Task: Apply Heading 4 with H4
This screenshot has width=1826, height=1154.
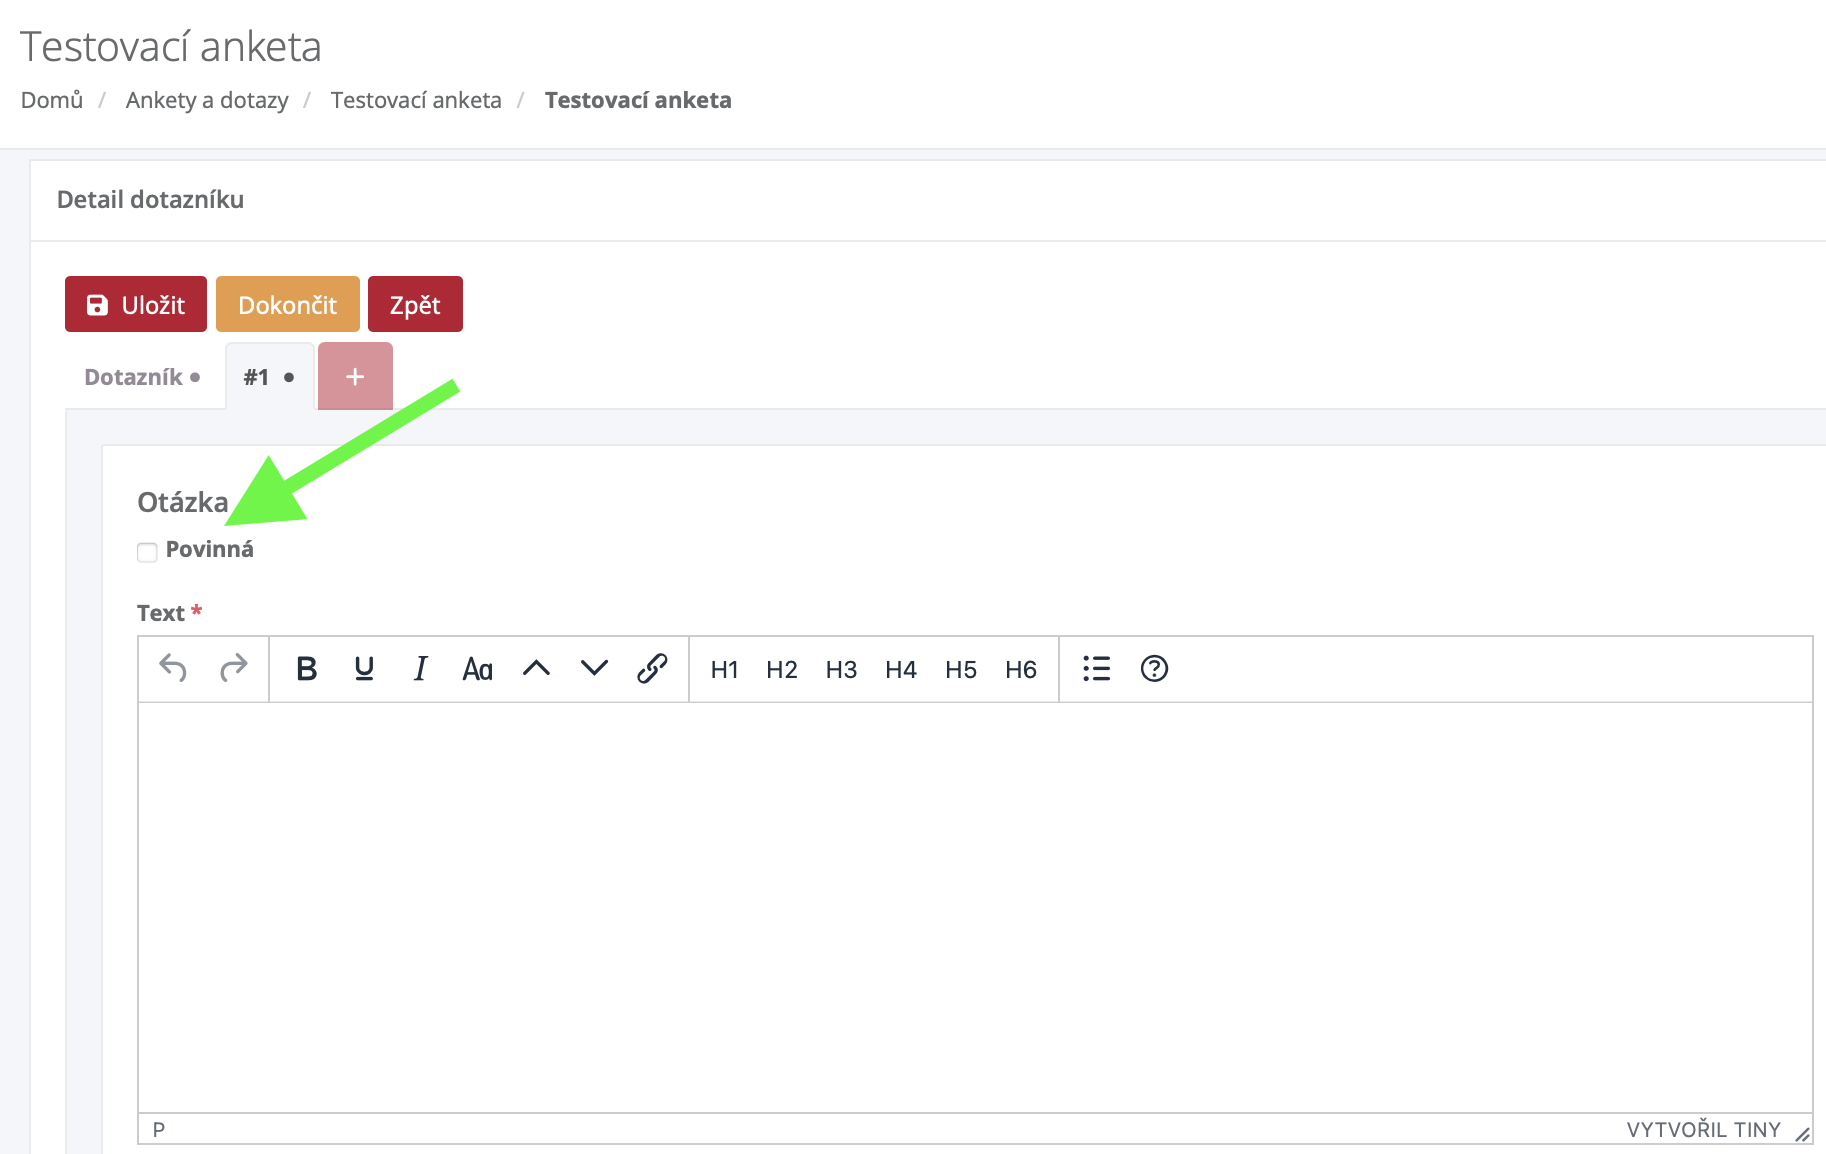Action: pyautogui.click(x=901, y=669)
